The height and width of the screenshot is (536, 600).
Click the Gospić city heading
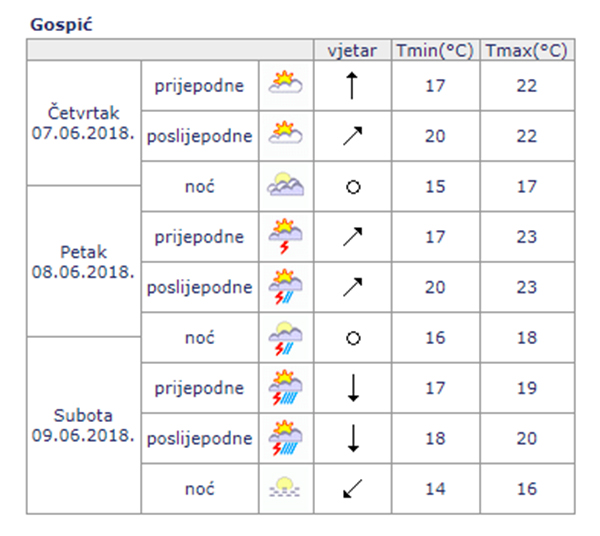coord(61,21)
